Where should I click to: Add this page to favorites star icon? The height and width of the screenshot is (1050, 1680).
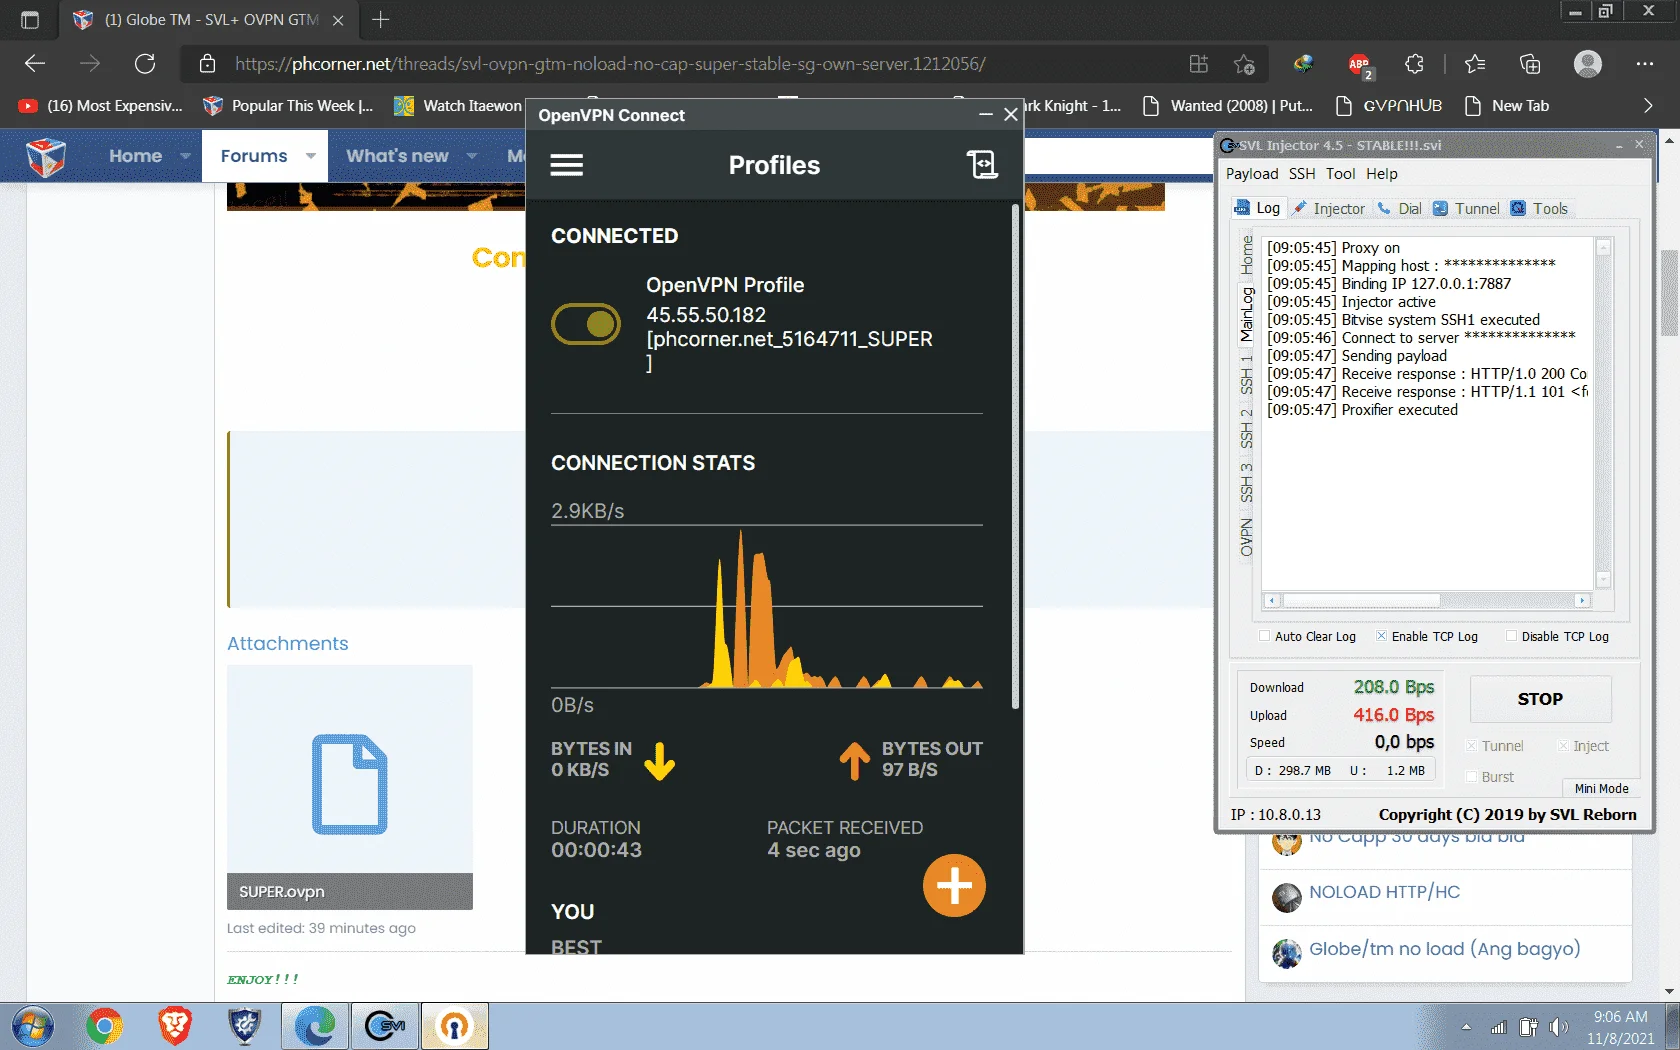click(1244, 64)
